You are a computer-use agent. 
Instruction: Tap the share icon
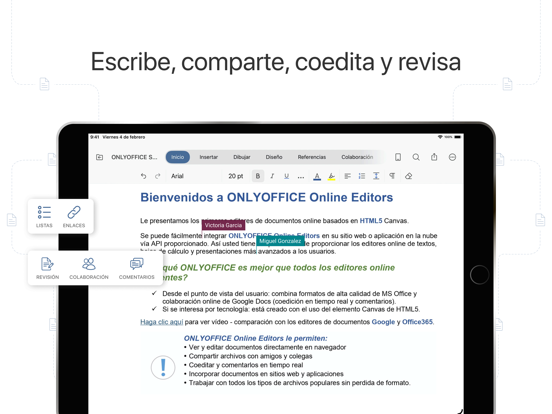point(434,157)
